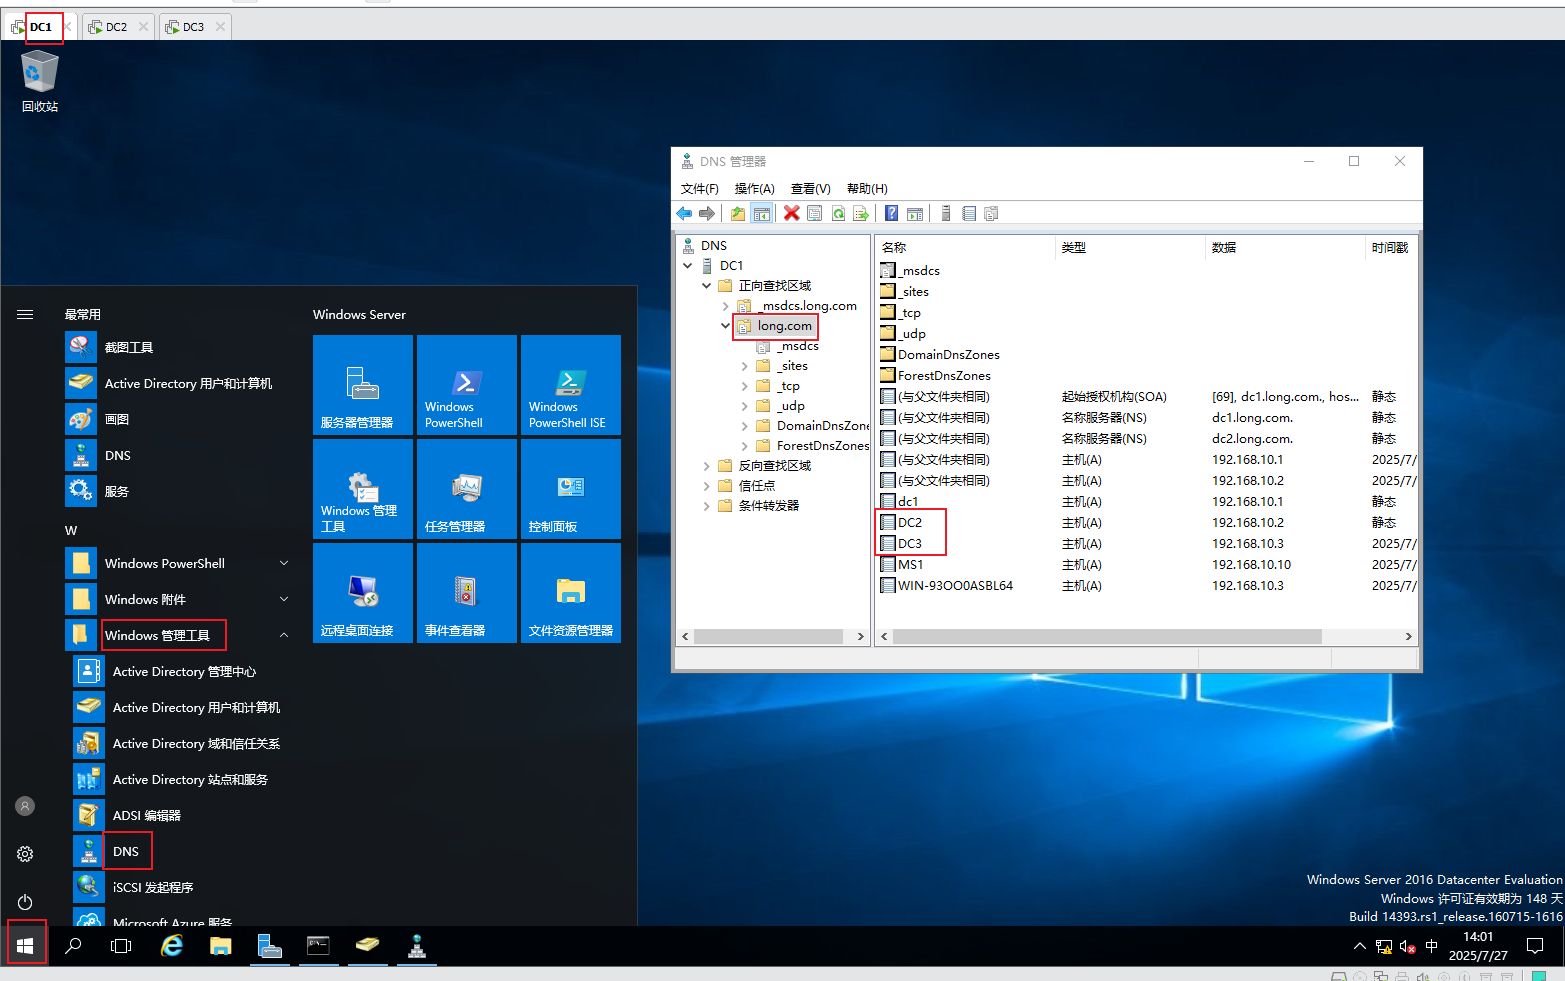Open DNS under Windows 管理工具 list

[126, 851]
